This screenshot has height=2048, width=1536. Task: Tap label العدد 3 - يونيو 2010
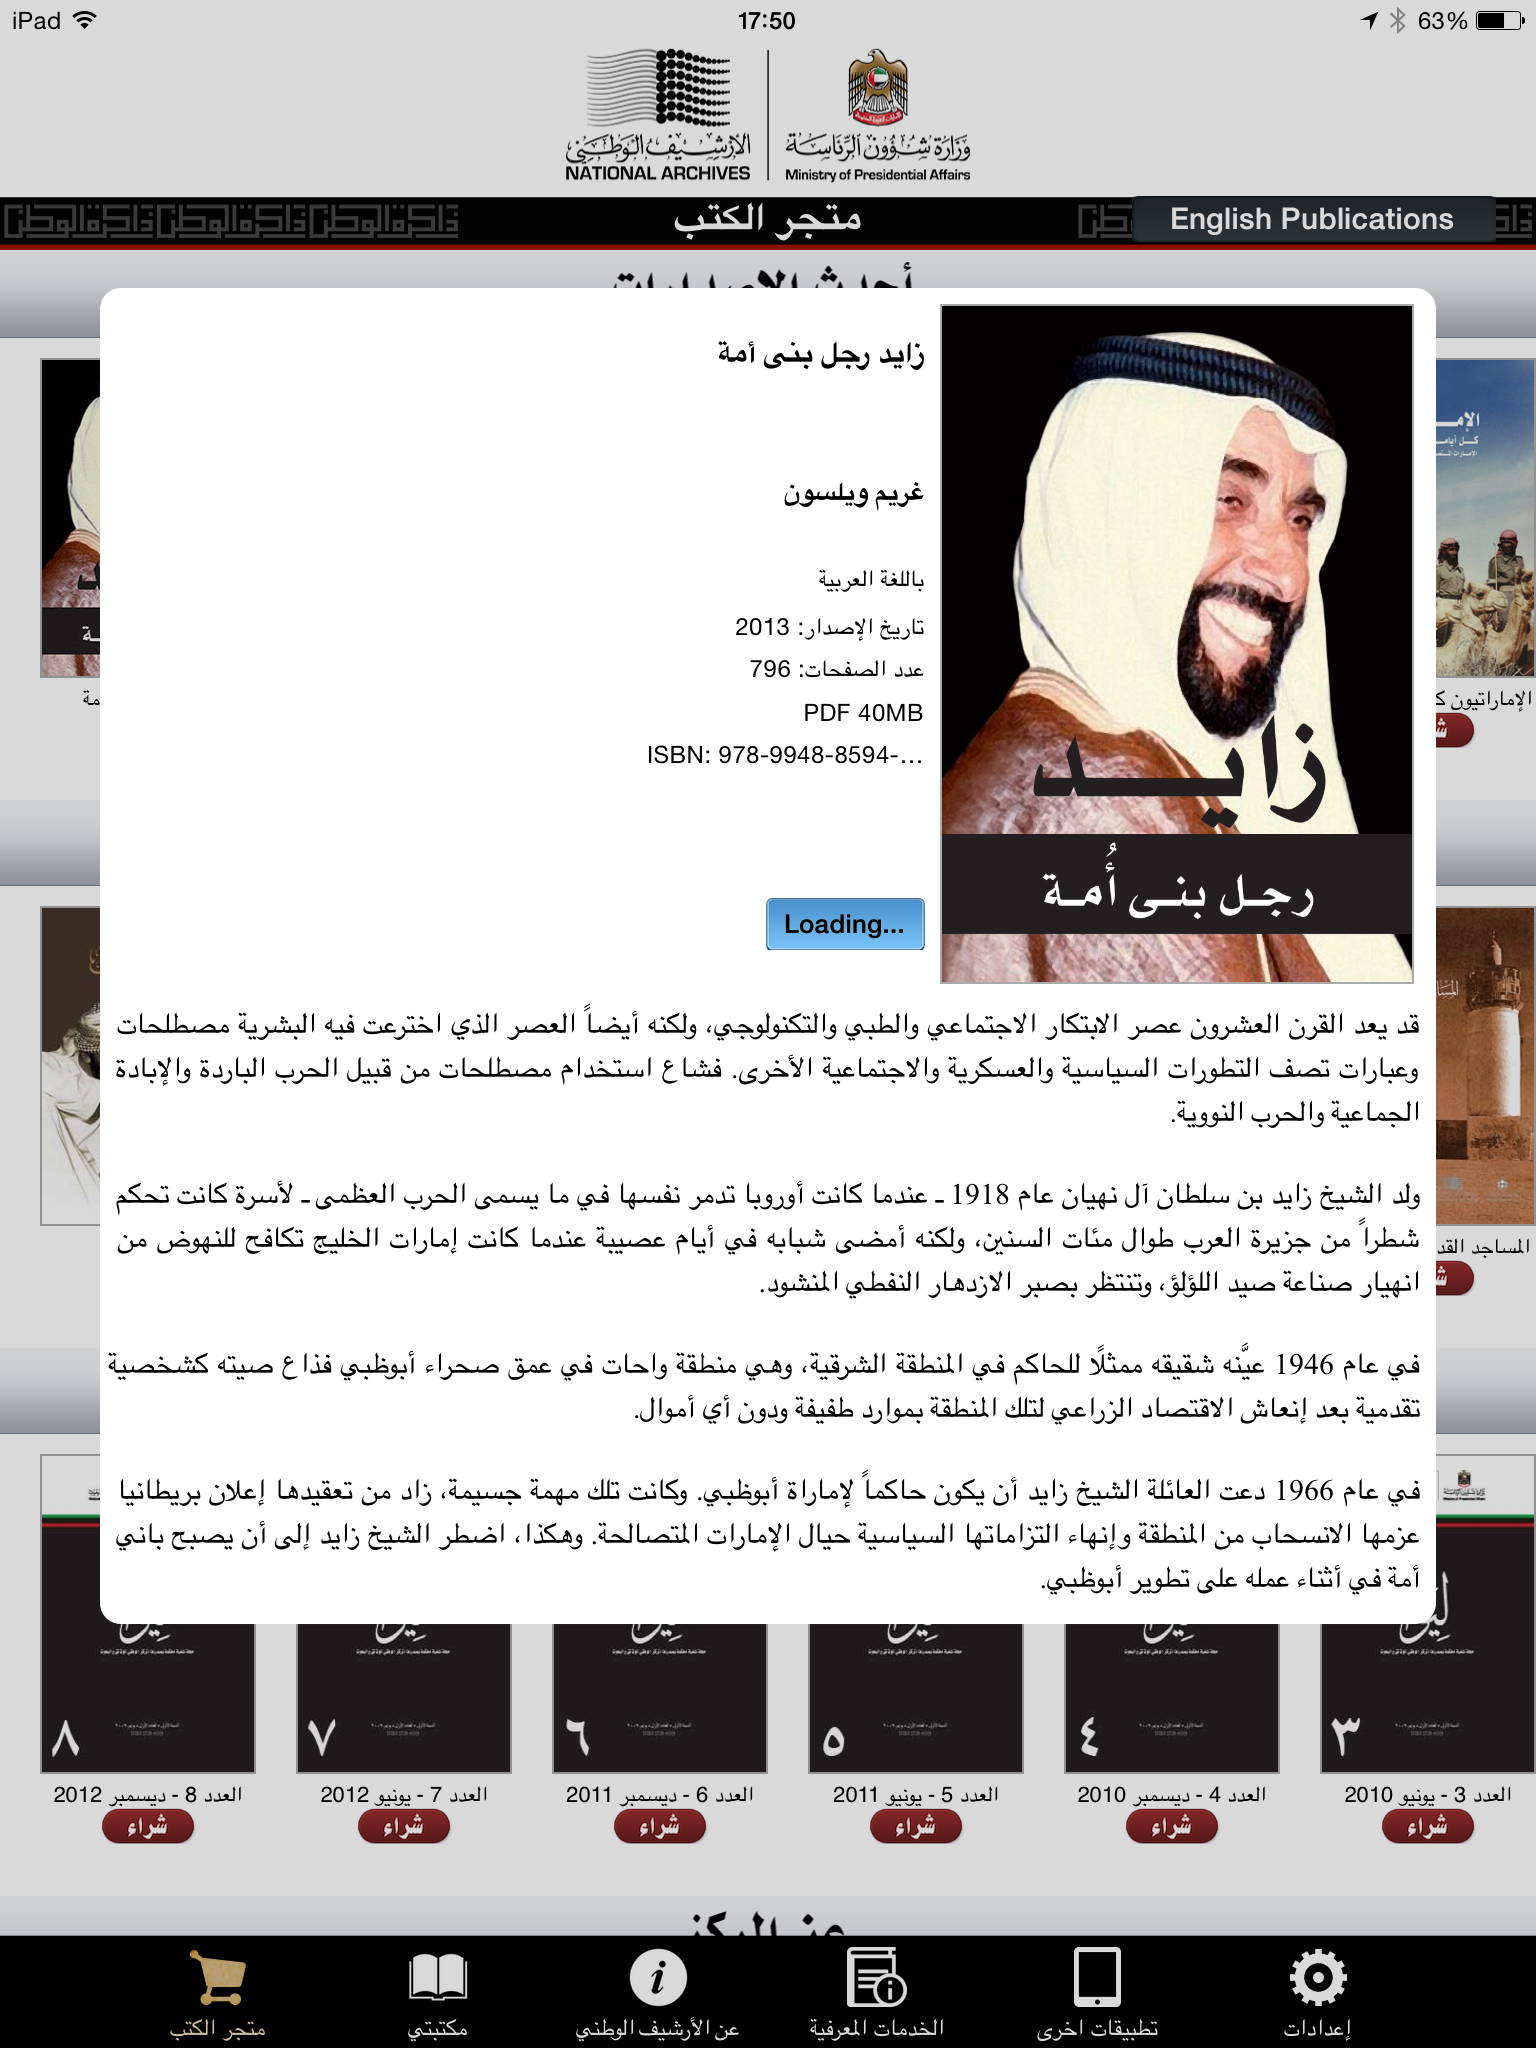pos(1428,1794)
